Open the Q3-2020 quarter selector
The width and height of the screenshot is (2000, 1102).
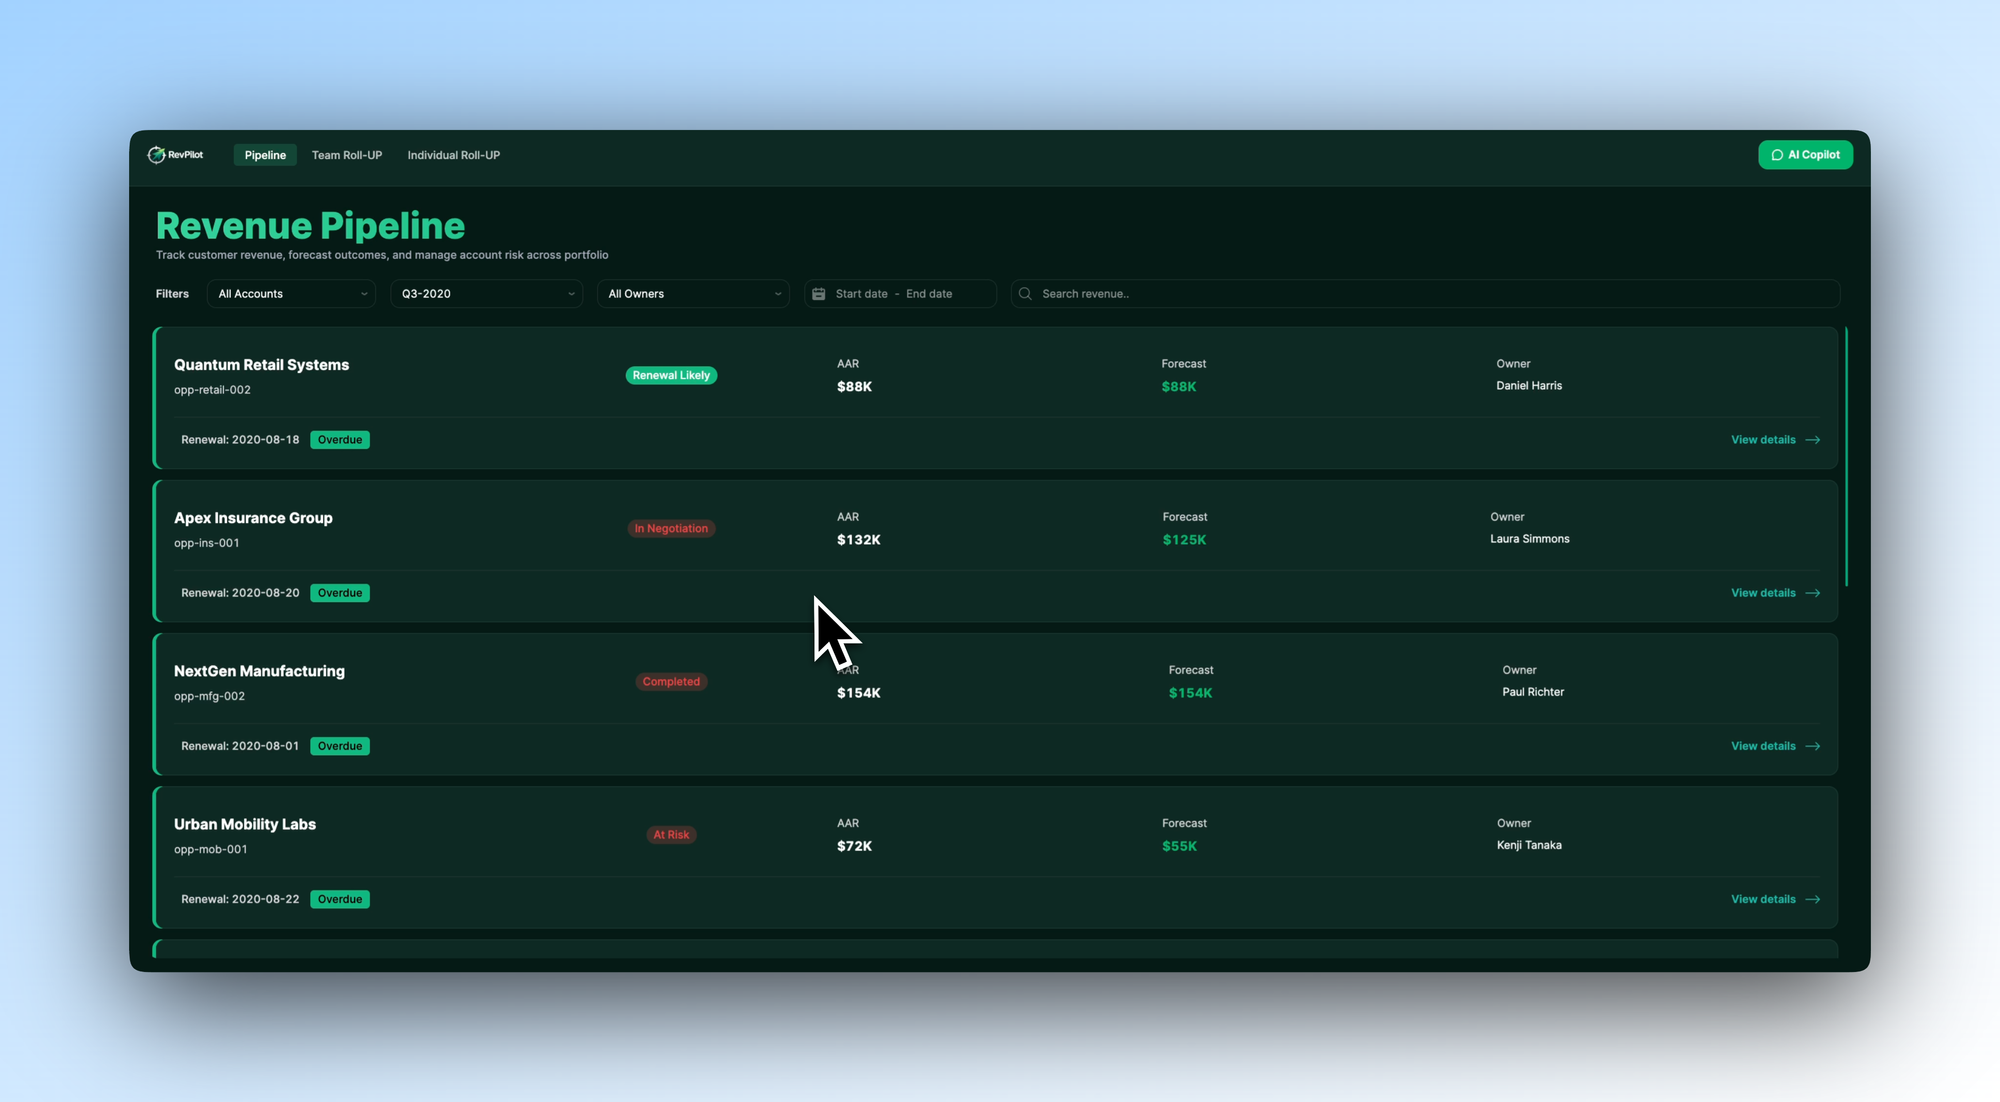(486, 293)
